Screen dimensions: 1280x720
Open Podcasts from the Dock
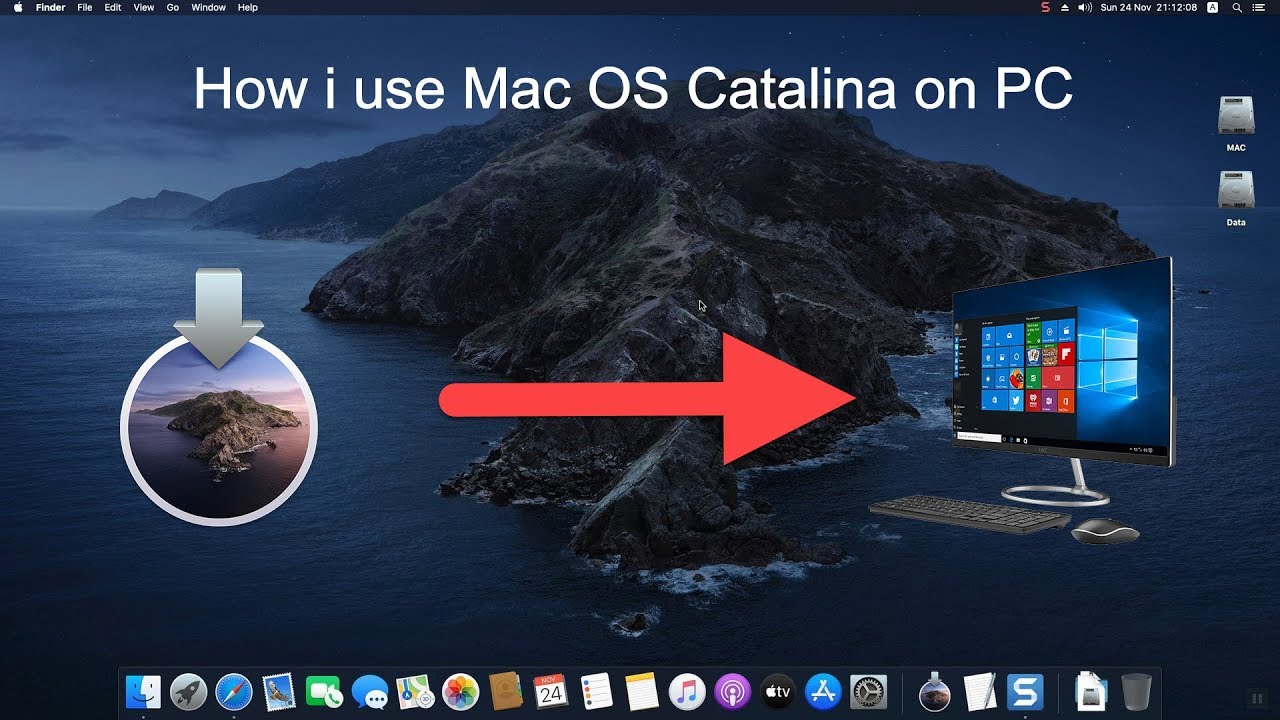(733, 691)
